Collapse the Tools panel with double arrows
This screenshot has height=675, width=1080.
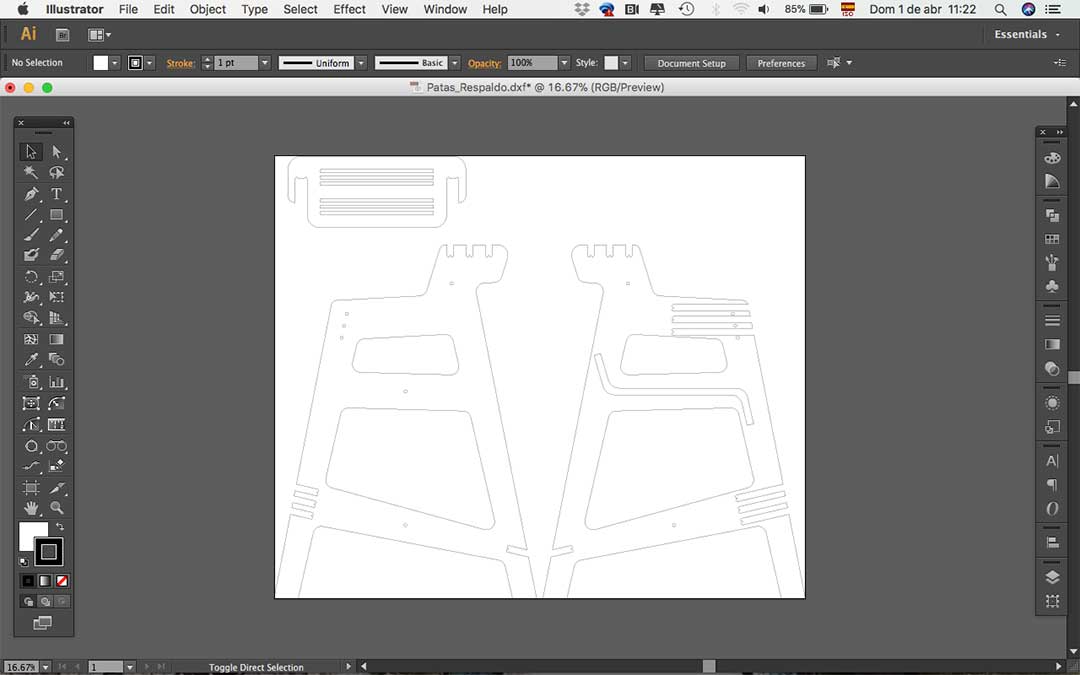click(66, 123)
